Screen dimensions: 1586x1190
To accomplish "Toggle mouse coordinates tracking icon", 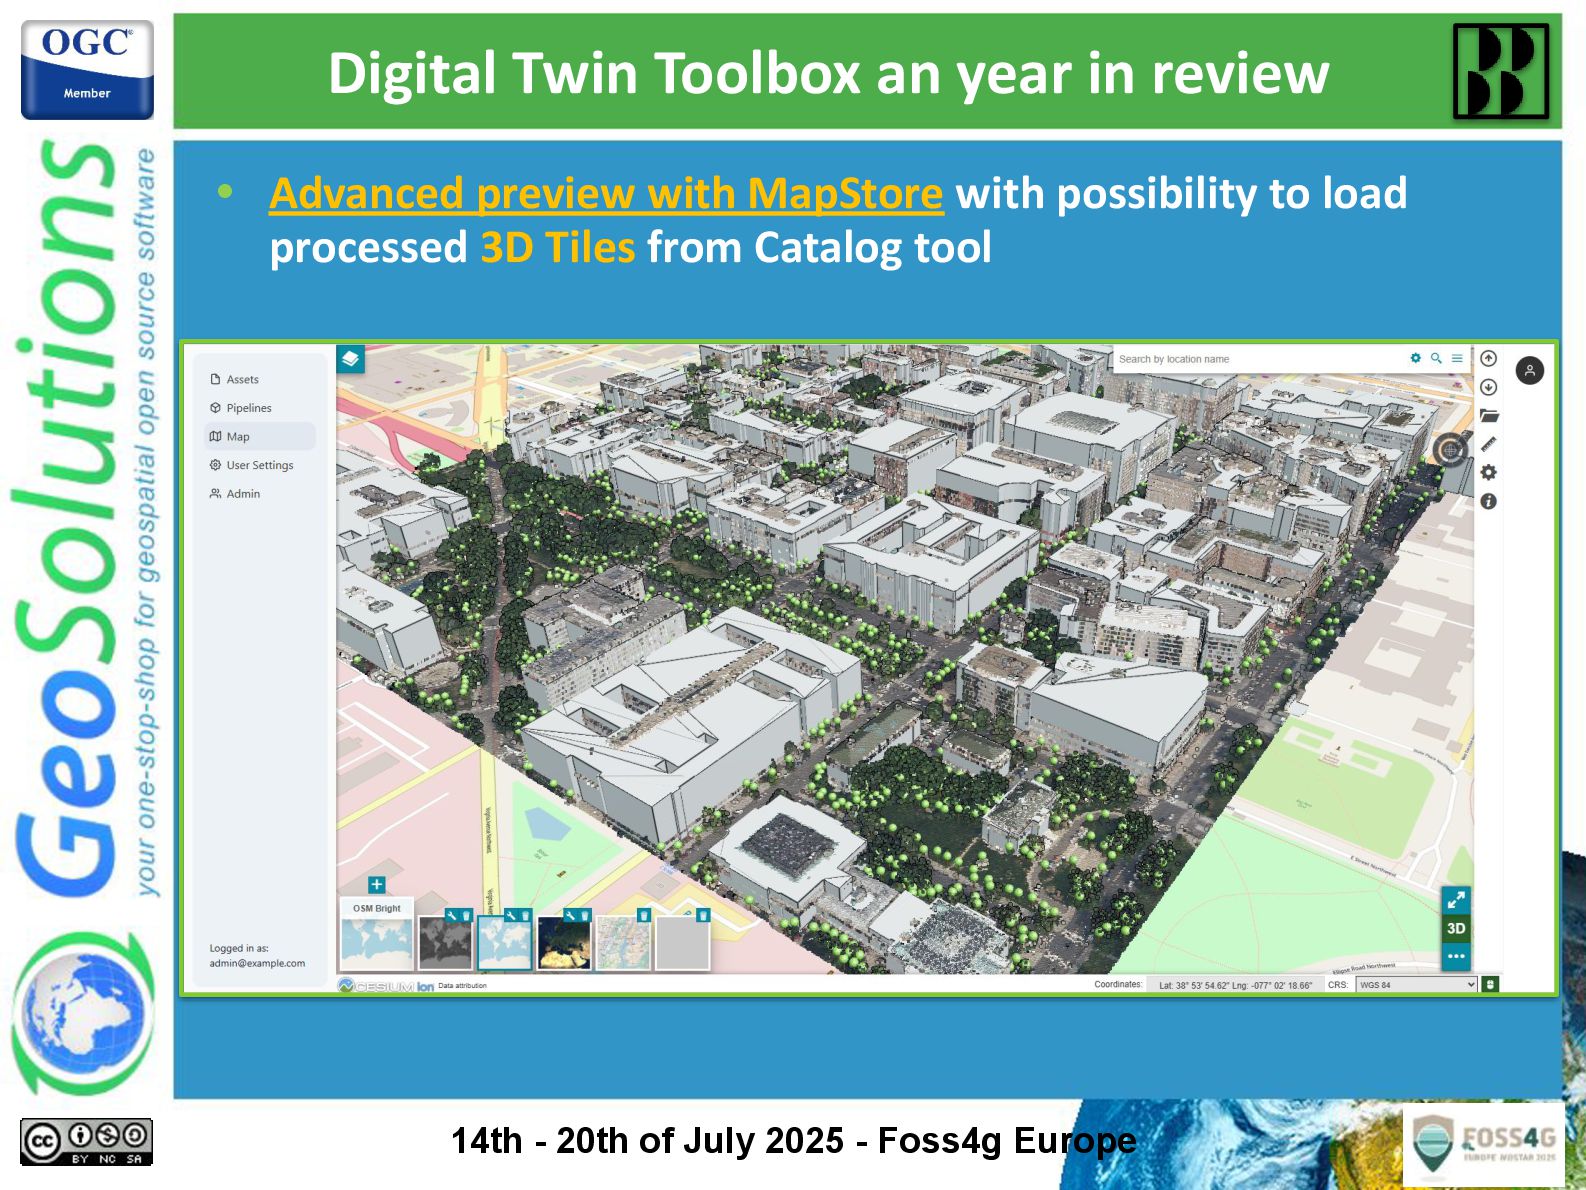I will (1490, 985).
